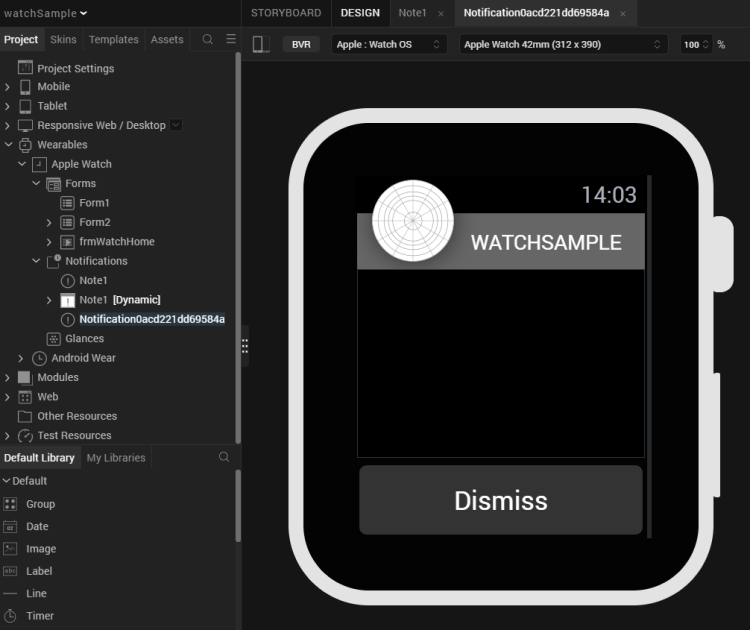Click the frmWatchHome form icon
Screen dimensions: 750x630
tap(67, 242)
